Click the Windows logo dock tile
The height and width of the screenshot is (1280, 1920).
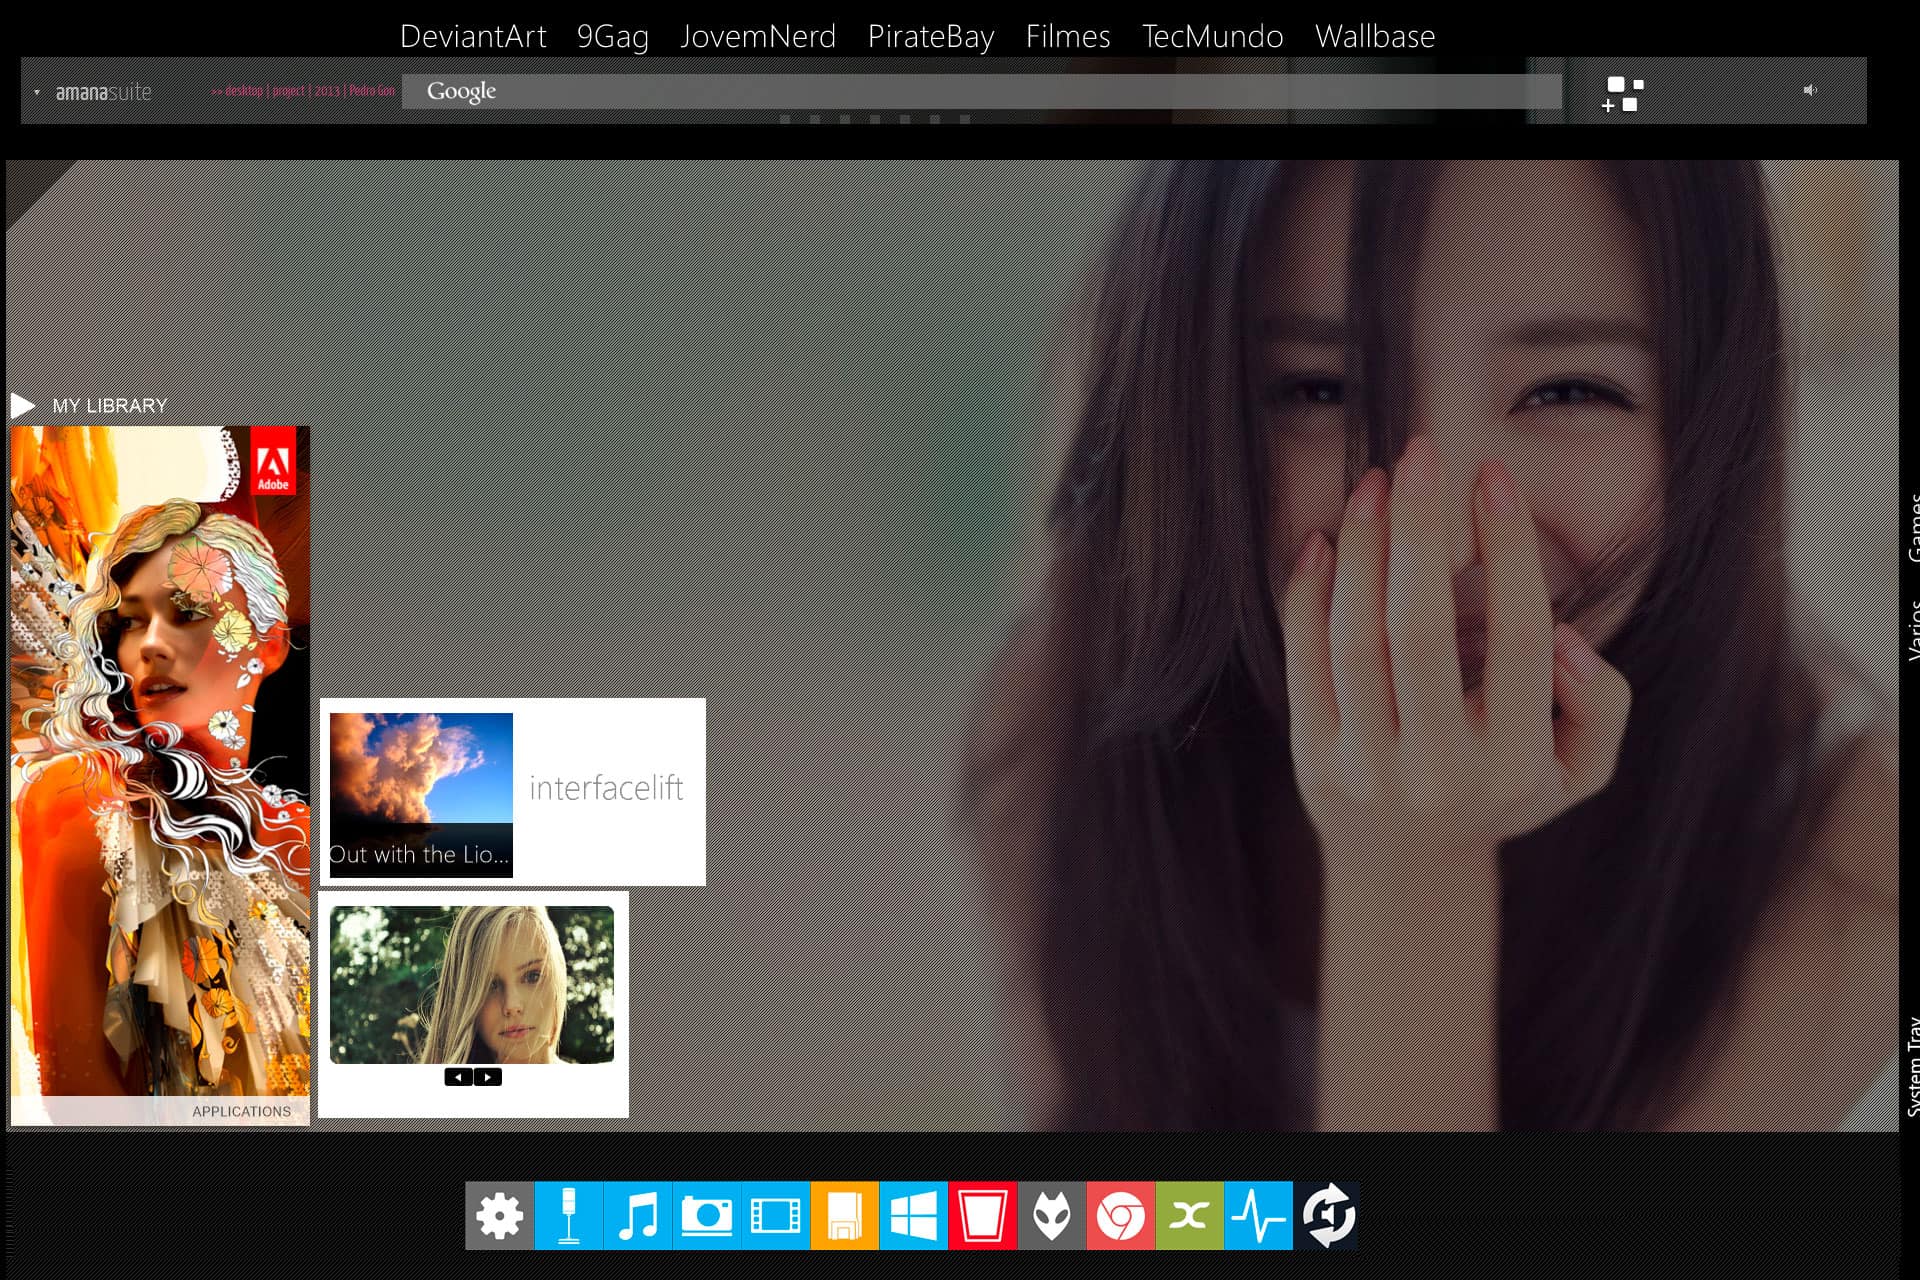(x=913, y=1216)
